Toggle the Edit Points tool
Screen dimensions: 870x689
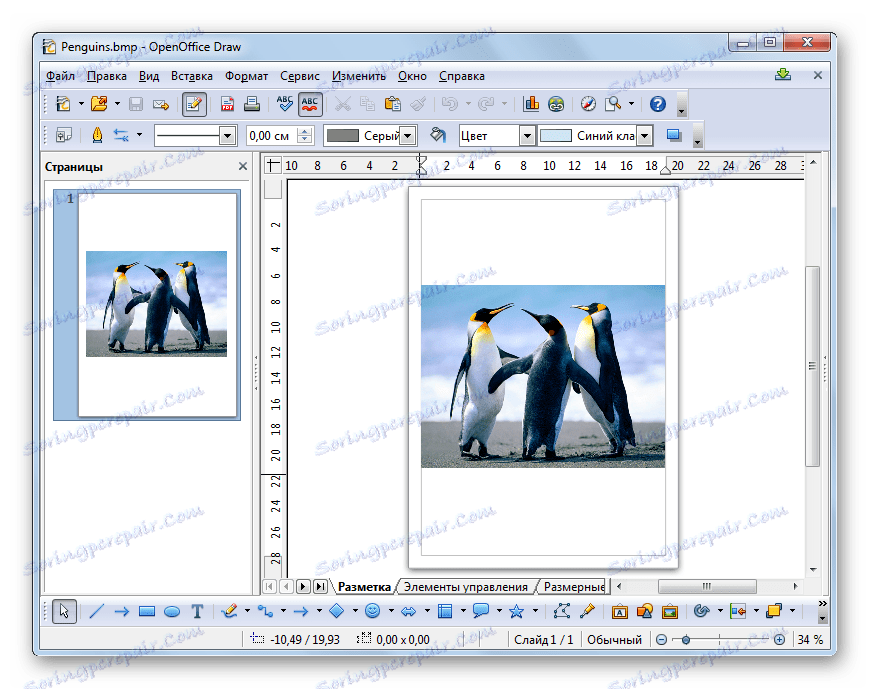coord(562,611)
